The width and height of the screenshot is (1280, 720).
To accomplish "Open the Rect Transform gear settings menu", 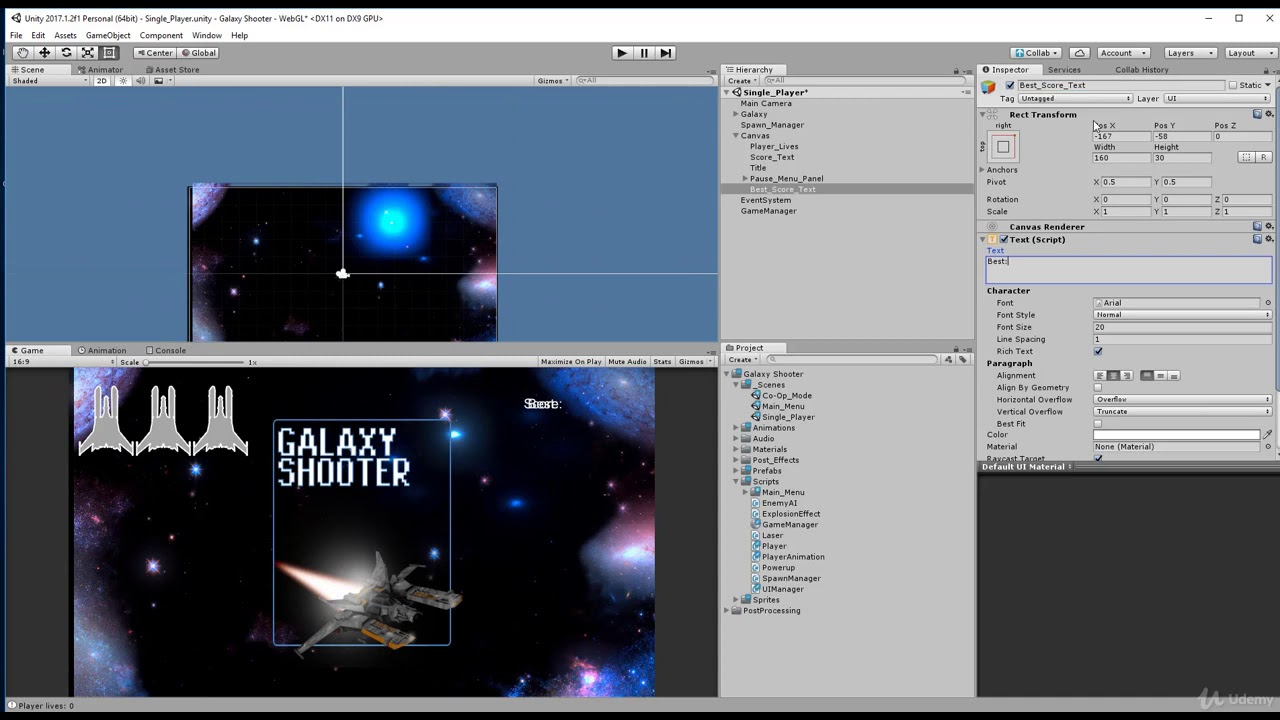I will pyautogui.click(x=1269, y=114).
